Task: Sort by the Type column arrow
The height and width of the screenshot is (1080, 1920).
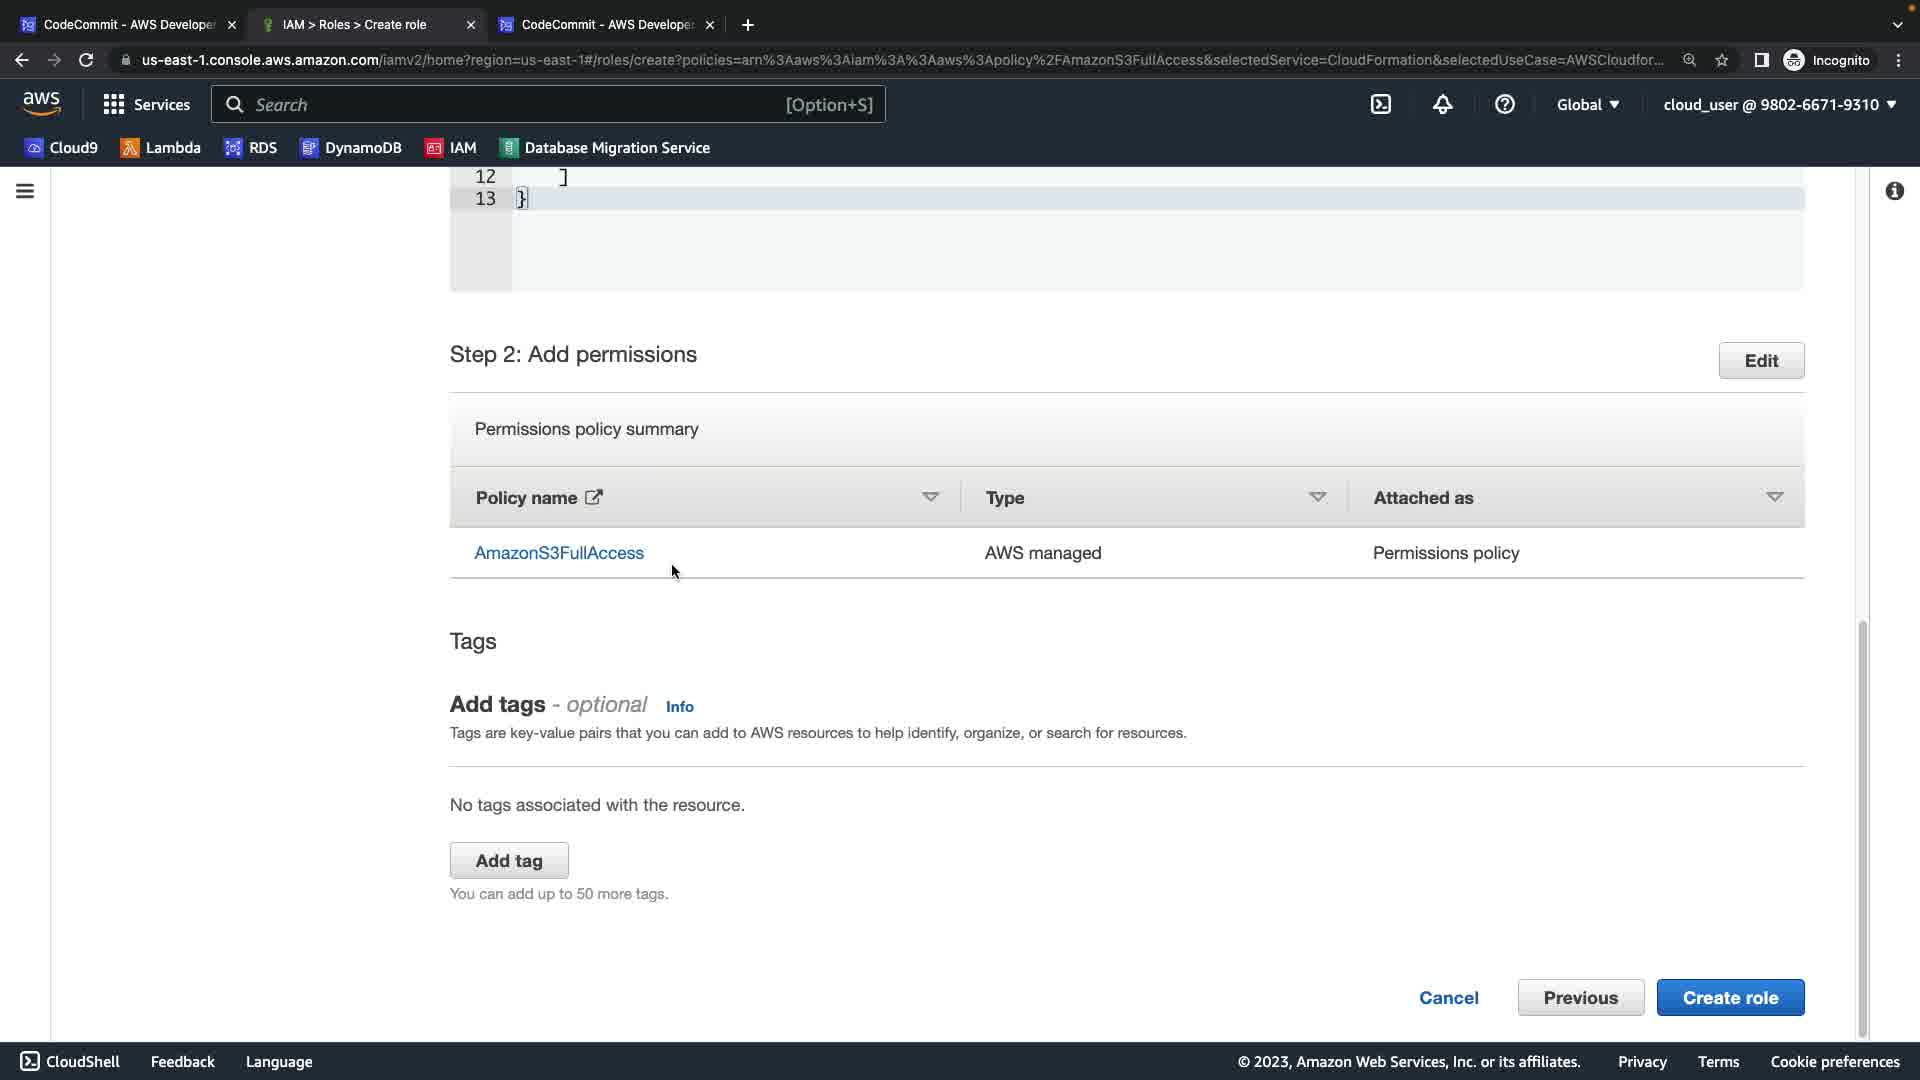Action: pos(1317,497)
